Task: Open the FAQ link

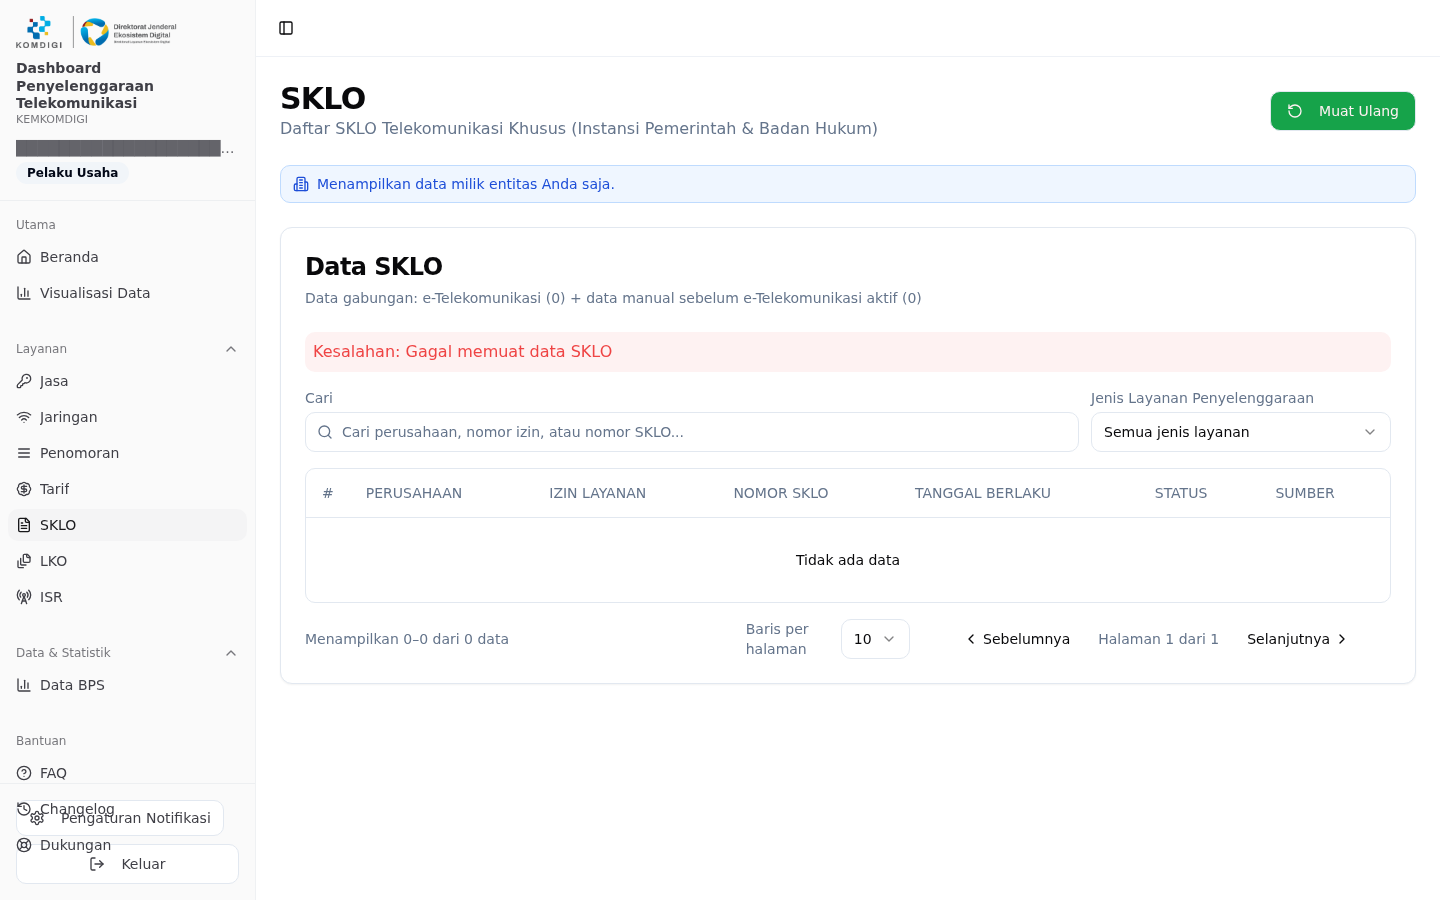Action: pos(127,773)
